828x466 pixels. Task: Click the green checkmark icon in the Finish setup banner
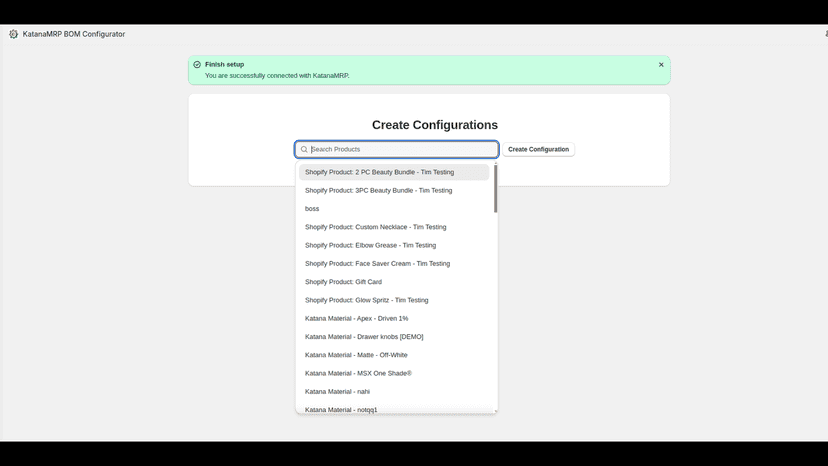[197, 64]
